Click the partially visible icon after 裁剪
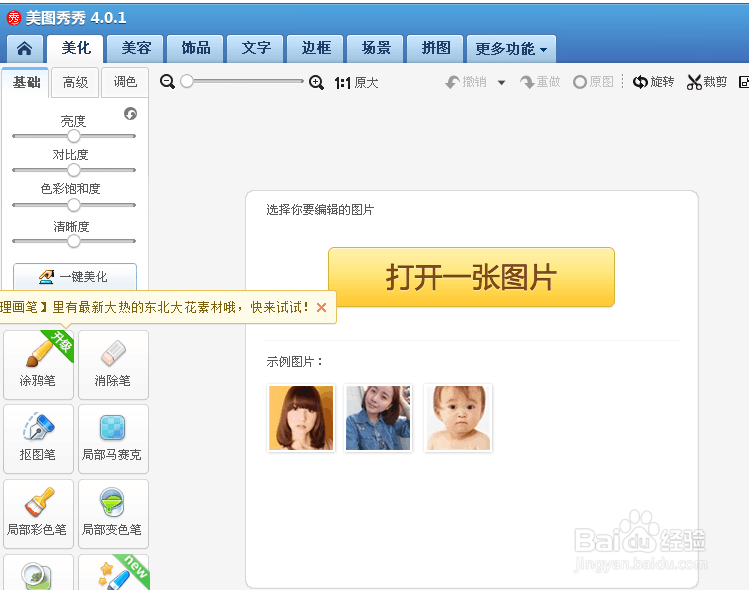Screen dimensions: 749x590 tap(744, 82)
